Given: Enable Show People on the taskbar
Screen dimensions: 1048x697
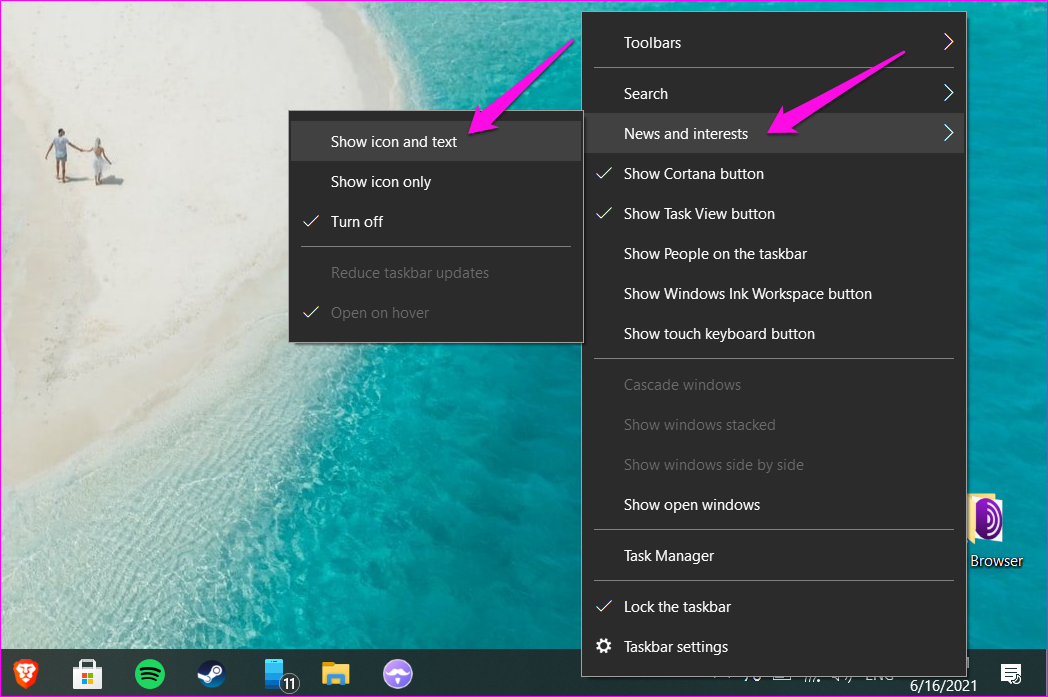Looking at the screenshot, I should [715, 253].
